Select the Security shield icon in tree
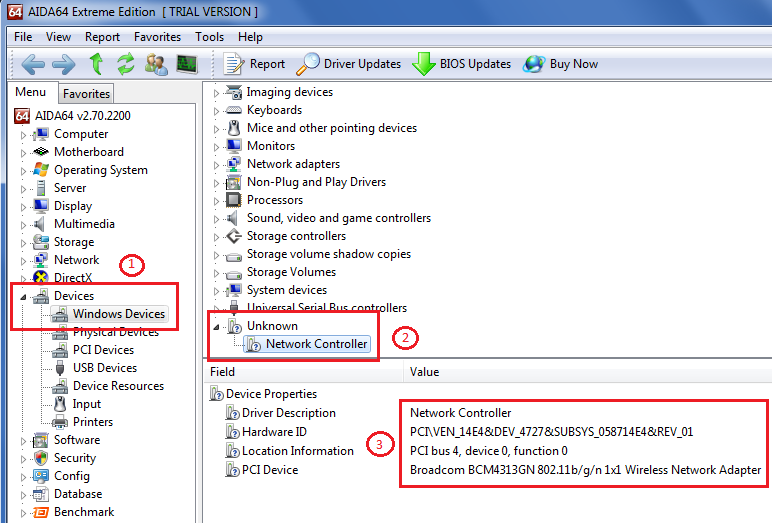Viewport: 772px width, 523px height. point(41,458)
